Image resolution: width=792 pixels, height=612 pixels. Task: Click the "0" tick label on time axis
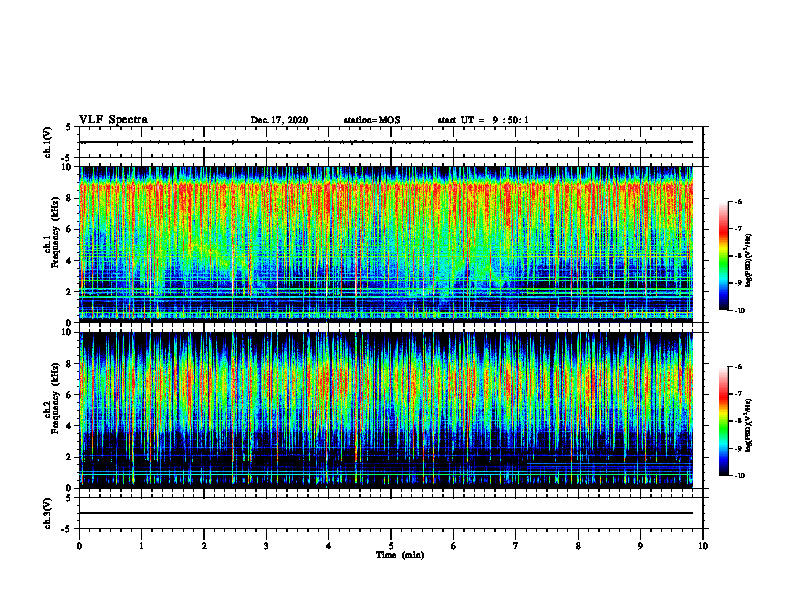79,546
